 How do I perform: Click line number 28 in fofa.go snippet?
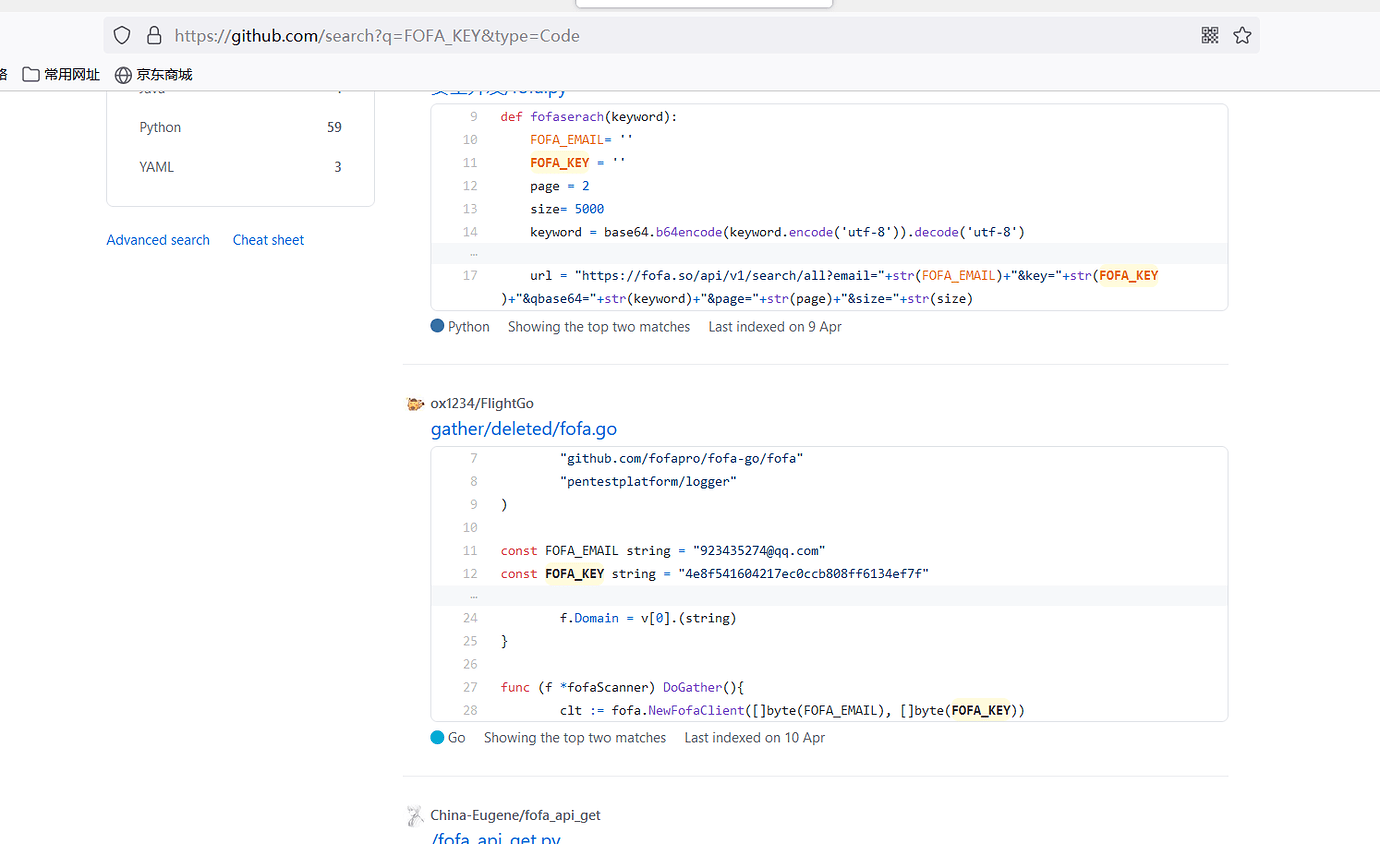(470, 711)
